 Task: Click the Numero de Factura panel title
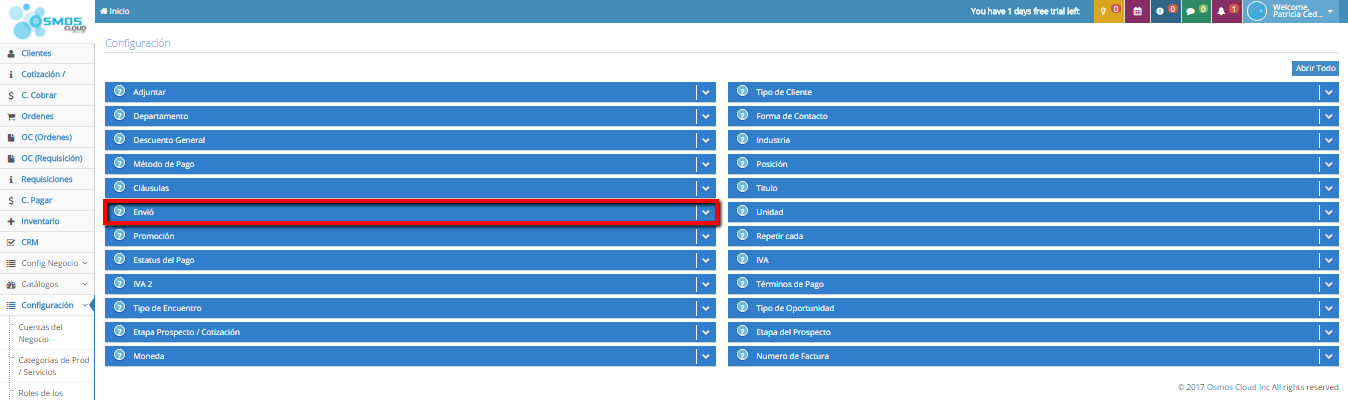792,356
